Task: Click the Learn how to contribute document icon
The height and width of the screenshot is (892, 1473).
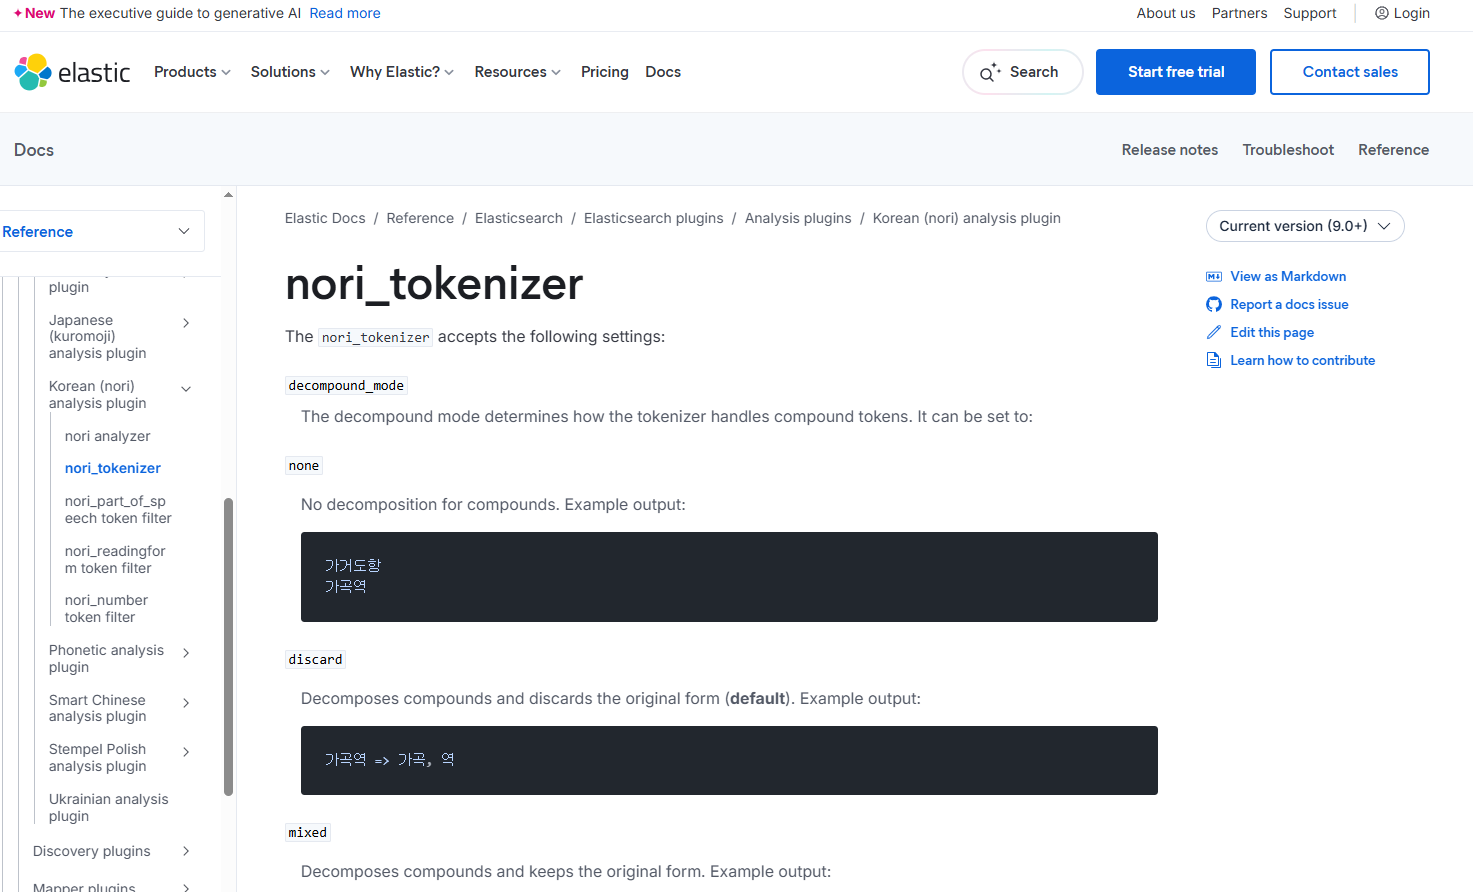Action: tap(1214, 361)
